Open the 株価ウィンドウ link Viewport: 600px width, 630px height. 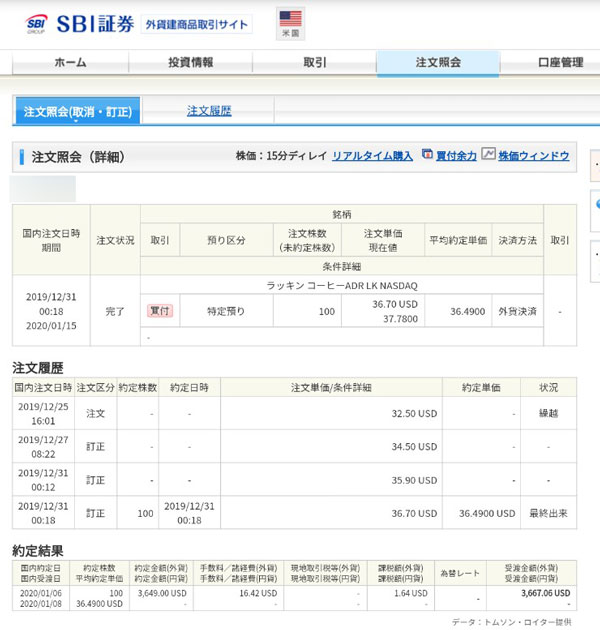(533, 156)
